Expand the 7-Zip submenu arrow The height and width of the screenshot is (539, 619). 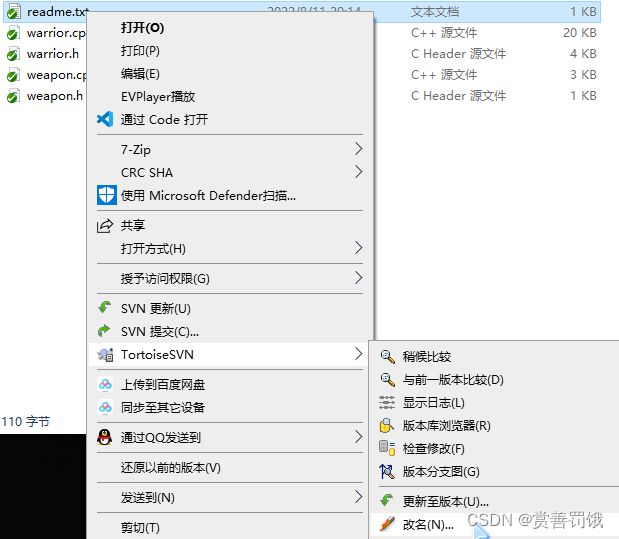(358, 149)
